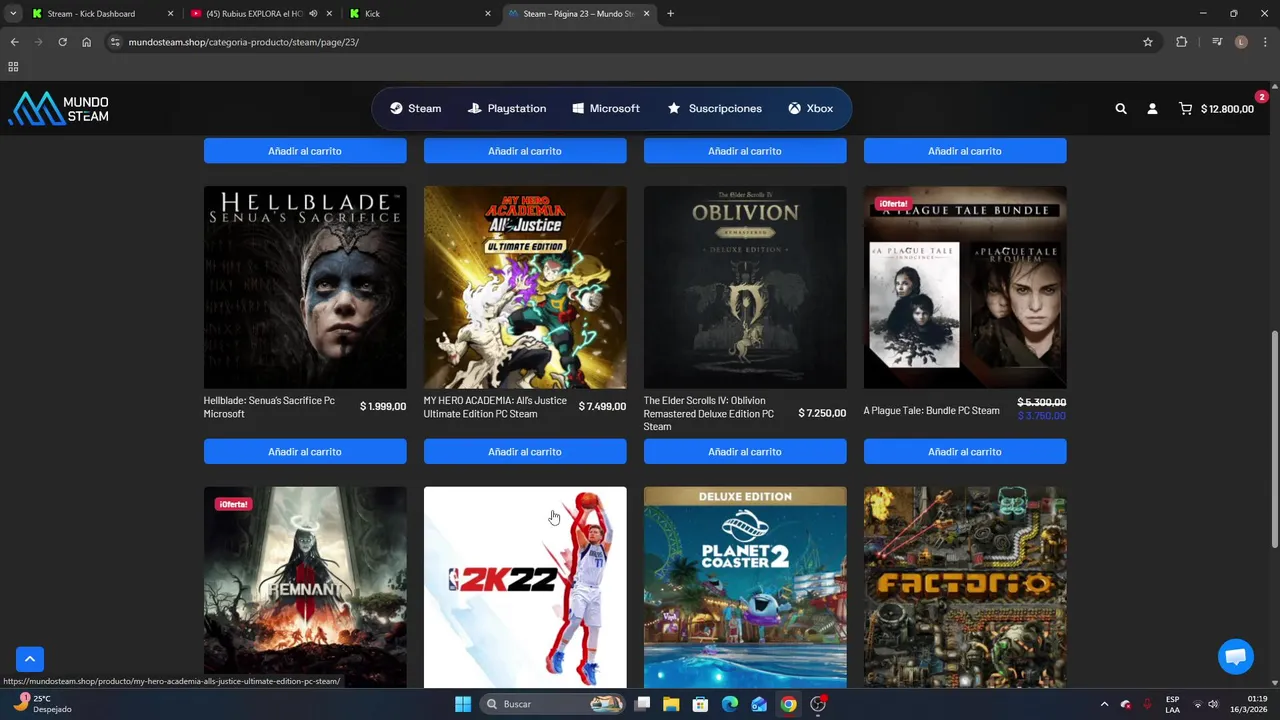Viewport: 1280px width, 720px height.
Task: Open the media control icon in Chrome toolbar
Action: 1217,42
